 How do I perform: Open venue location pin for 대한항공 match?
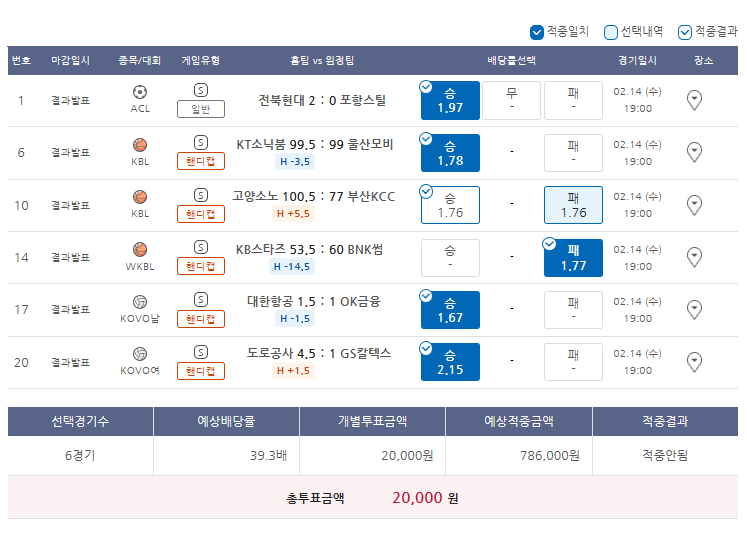694,310
